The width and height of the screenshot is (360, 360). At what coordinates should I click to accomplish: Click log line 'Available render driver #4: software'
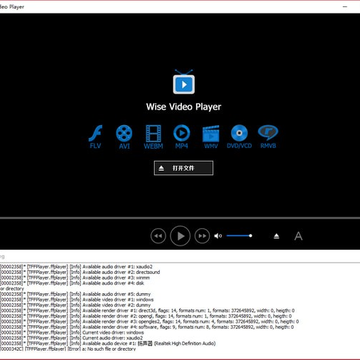click(147, 327)
